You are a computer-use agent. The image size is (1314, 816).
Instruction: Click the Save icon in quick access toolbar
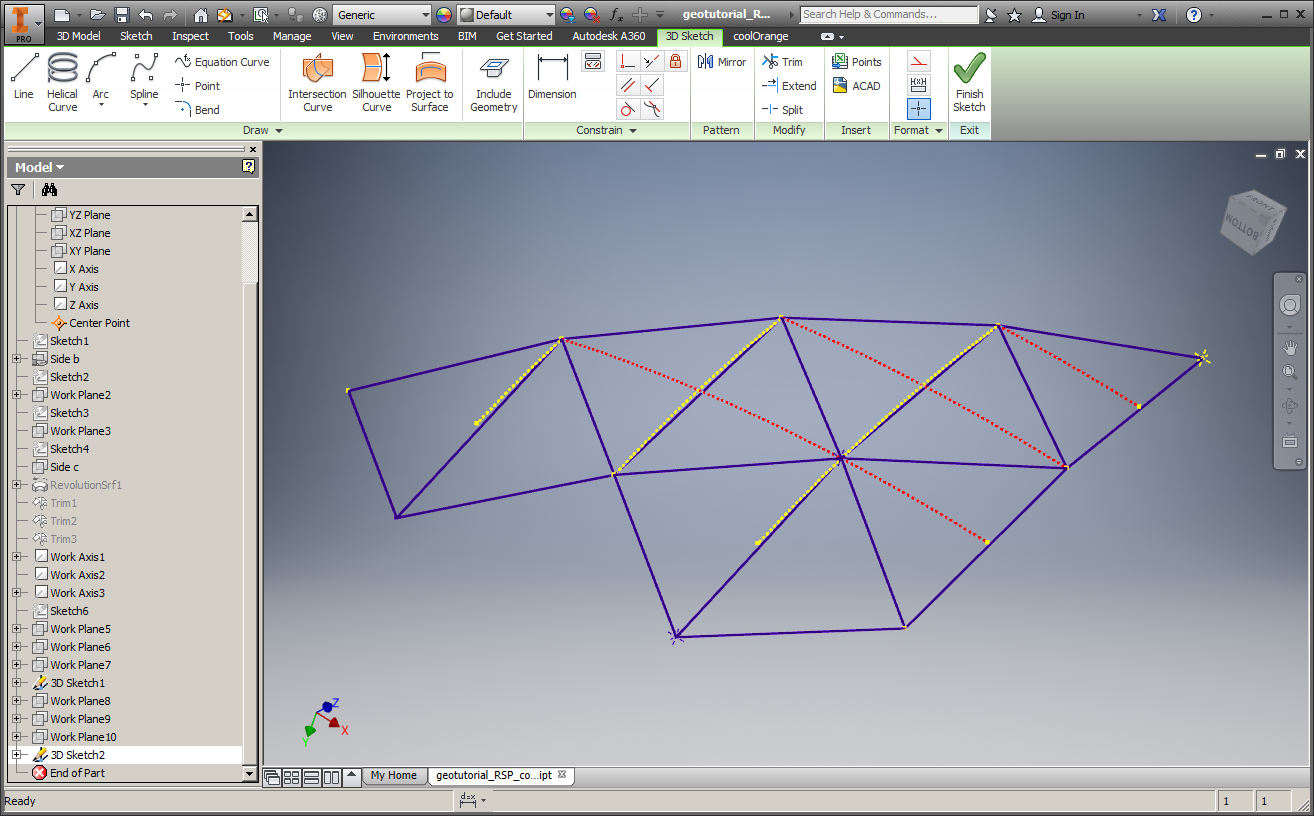point(122,15)
